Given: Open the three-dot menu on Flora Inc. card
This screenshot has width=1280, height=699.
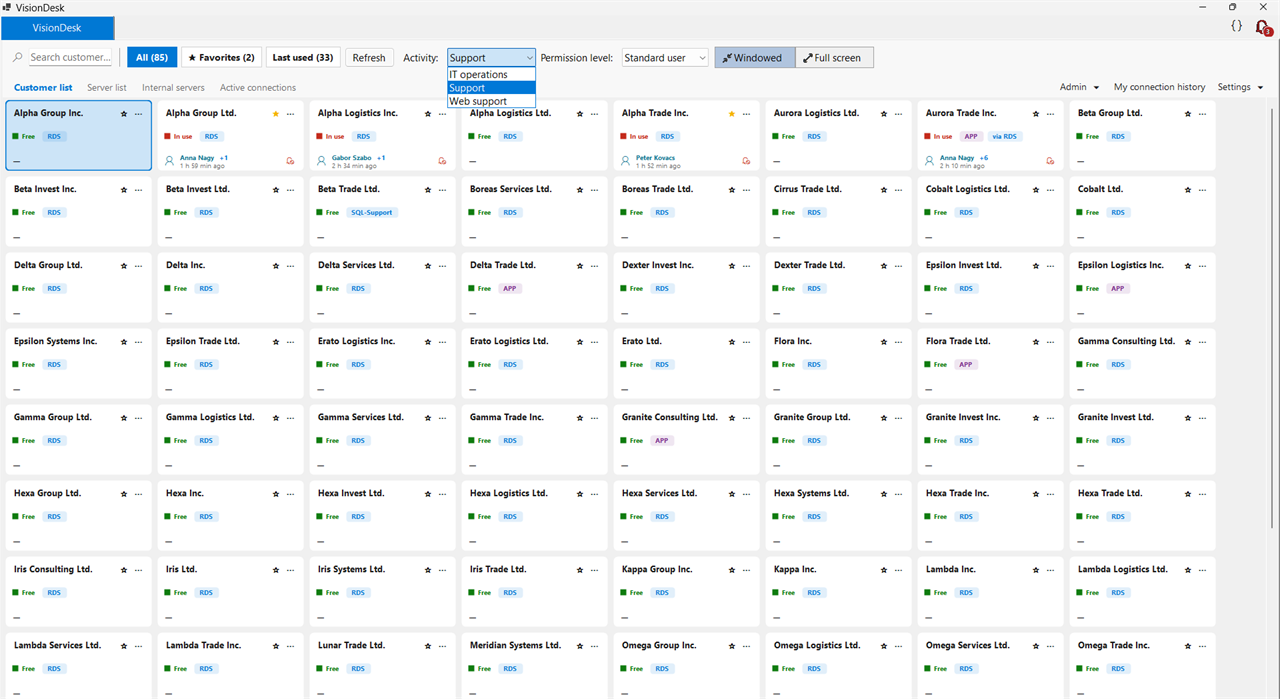Looking at the screenshot, I should pyautogui.click(x=898, y=342).
